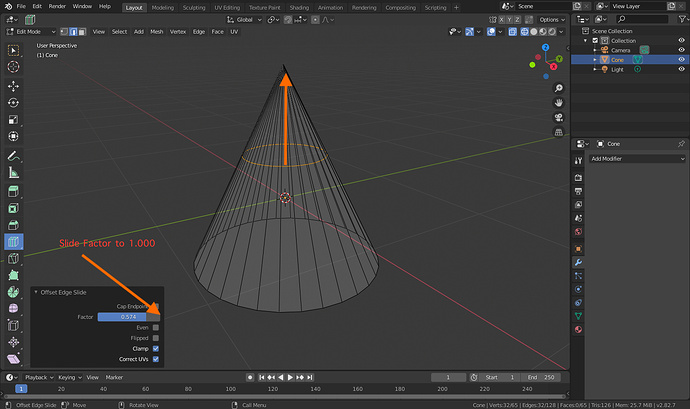
Task: Click the viewport zoom magnifier icon
Action: point(558,88)
